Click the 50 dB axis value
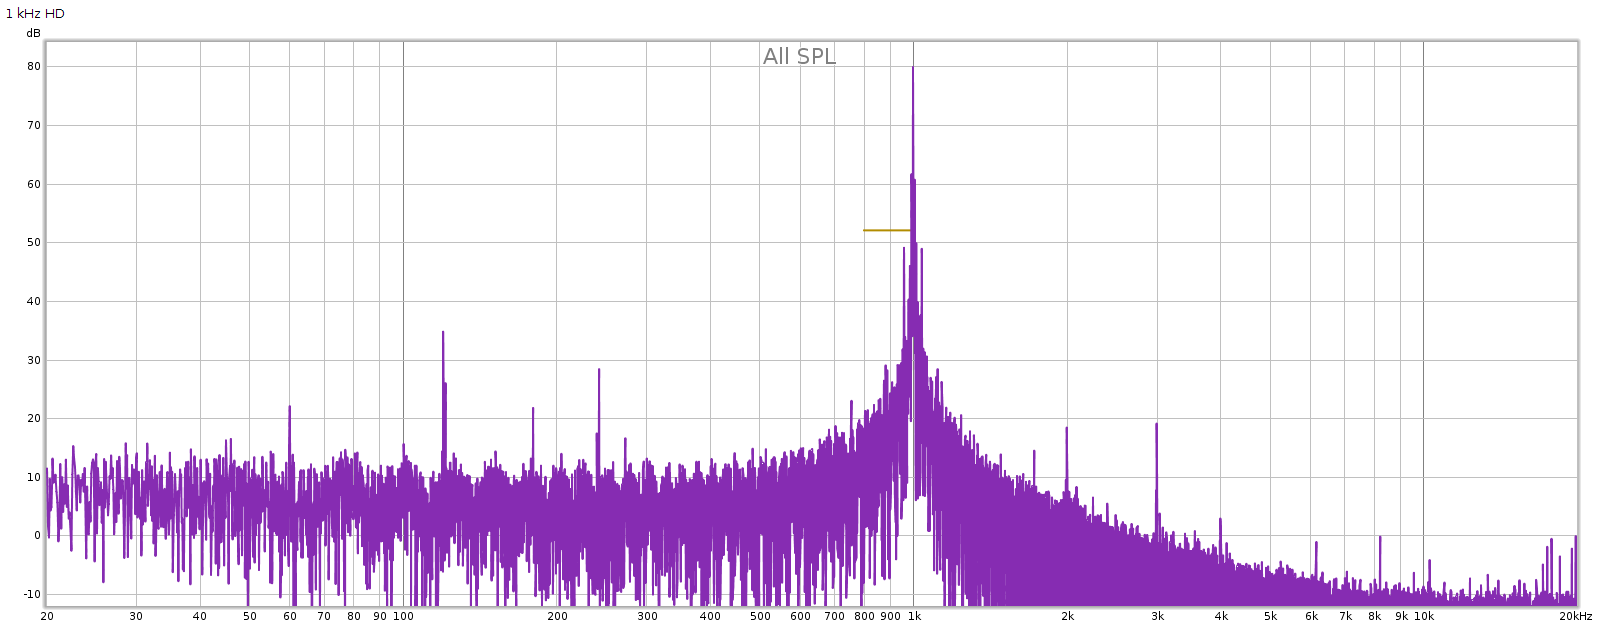The image size is (1600, 628). pos(34,242)
